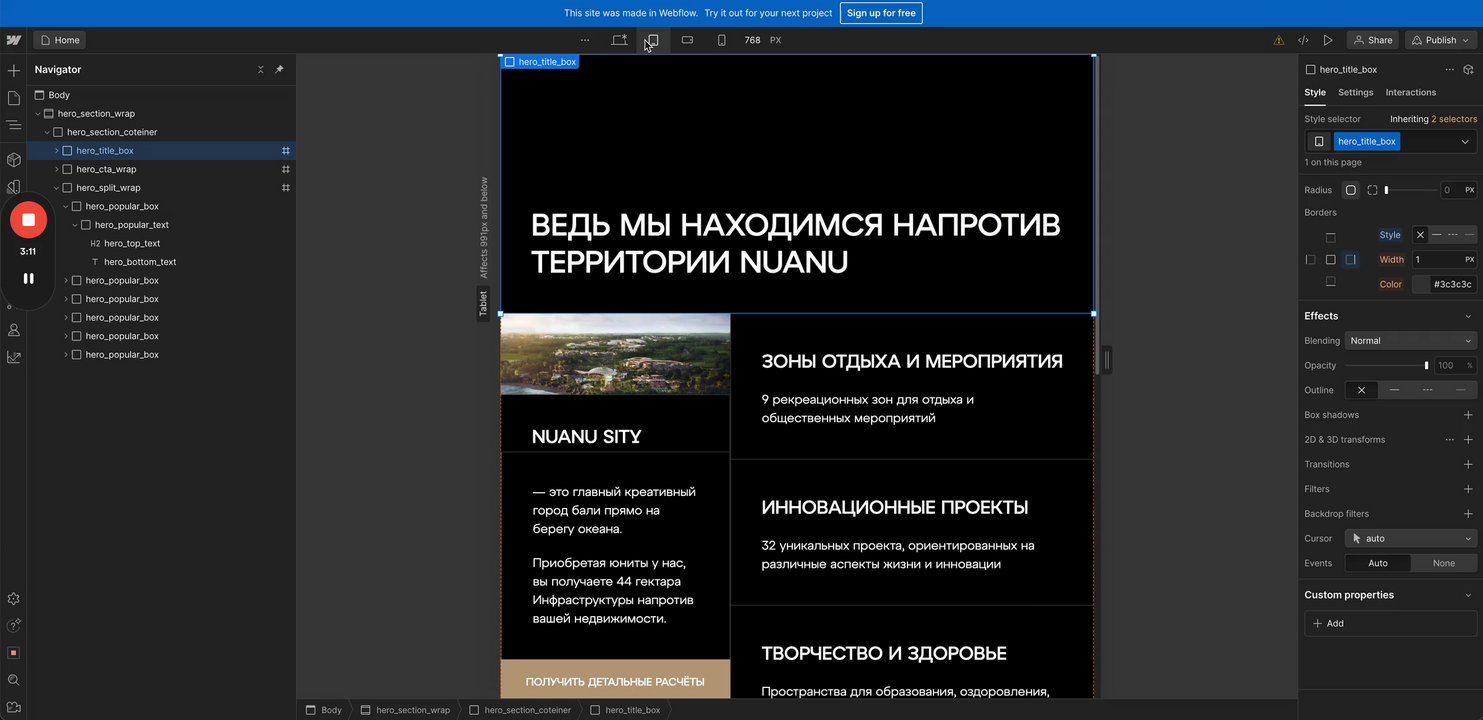Select the tablet breakpoint
This screenshot has height=720, width=1483.
(652, 40)
